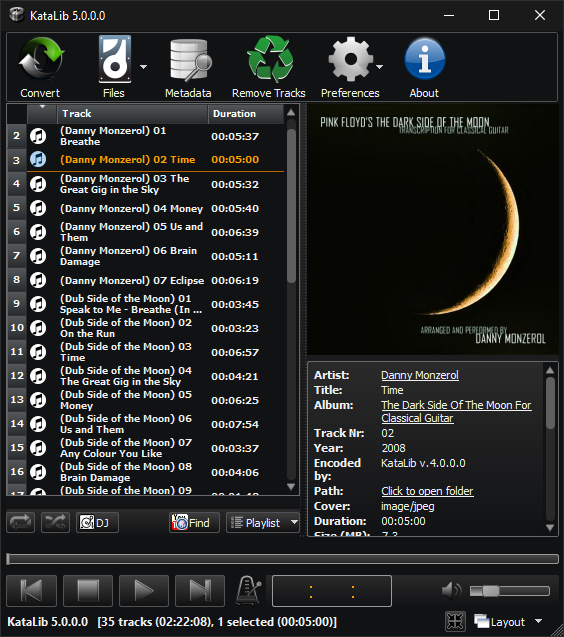Click the time display field
Viewport: 564px width, 637px height.
[332, 591]
